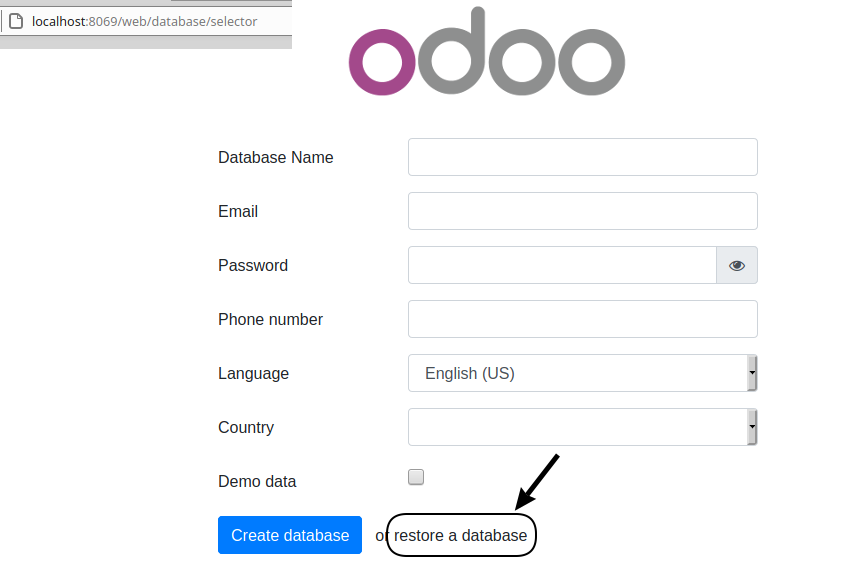Click the Email field label
This screenshot has width=847, height=571.
(238, 211)
